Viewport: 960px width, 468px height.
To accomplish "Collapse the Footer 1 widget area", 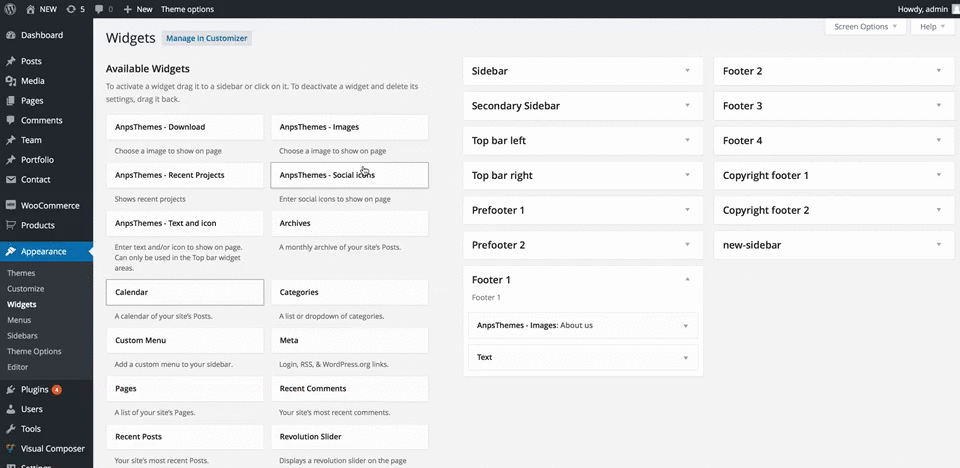I will coord(687,280).
